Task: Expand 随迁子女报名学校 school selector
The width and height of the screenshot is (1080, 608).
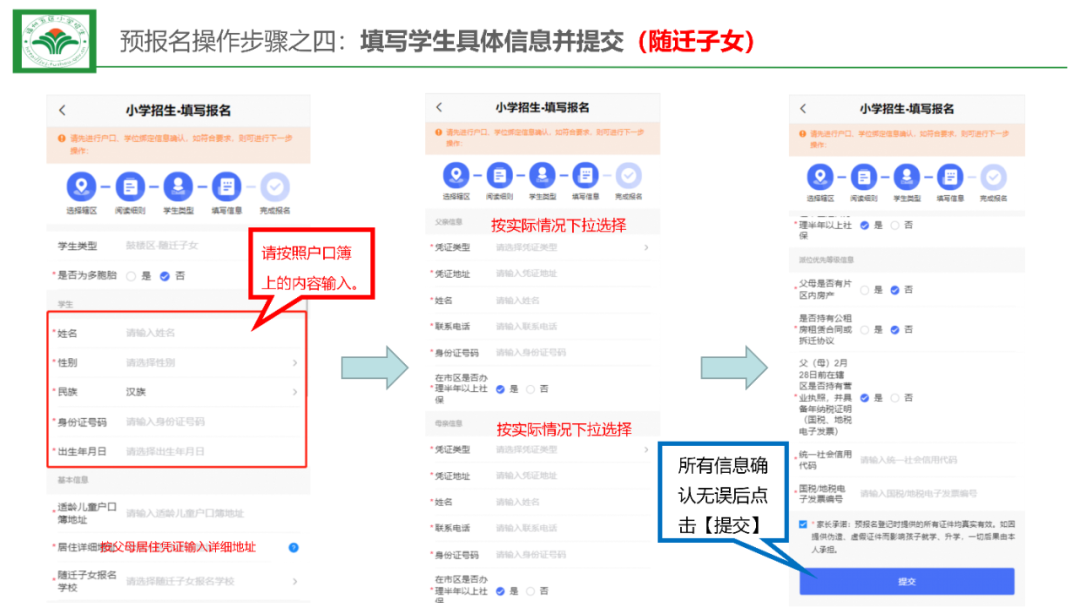Action: 210,581
